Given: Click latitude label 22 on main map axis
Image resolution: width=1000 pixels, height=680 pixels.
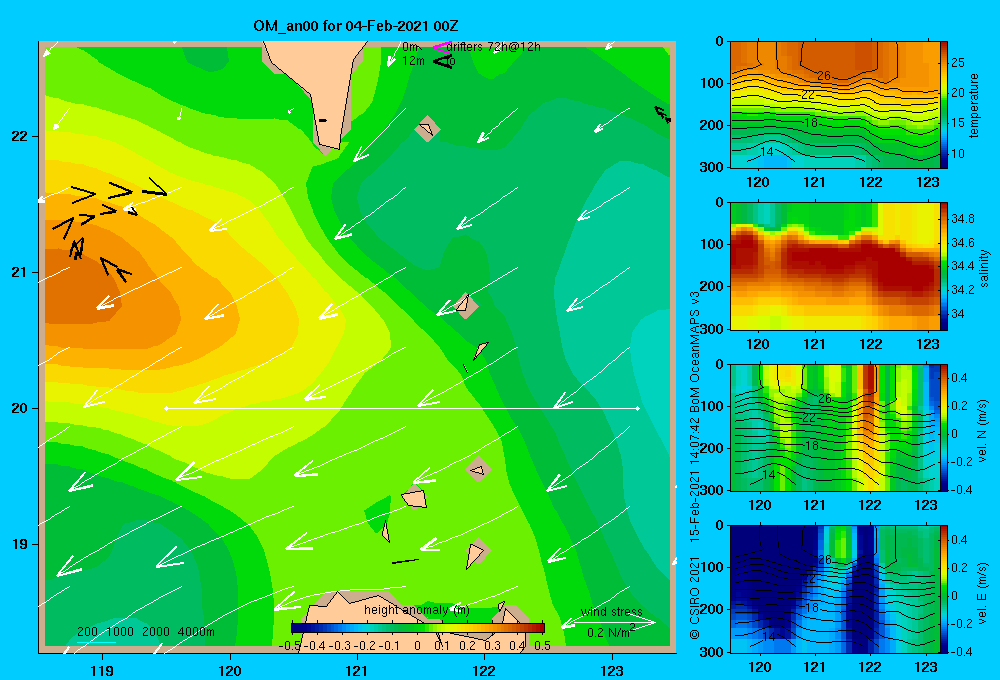Looking at the screenshot, I should coord(20,137).
